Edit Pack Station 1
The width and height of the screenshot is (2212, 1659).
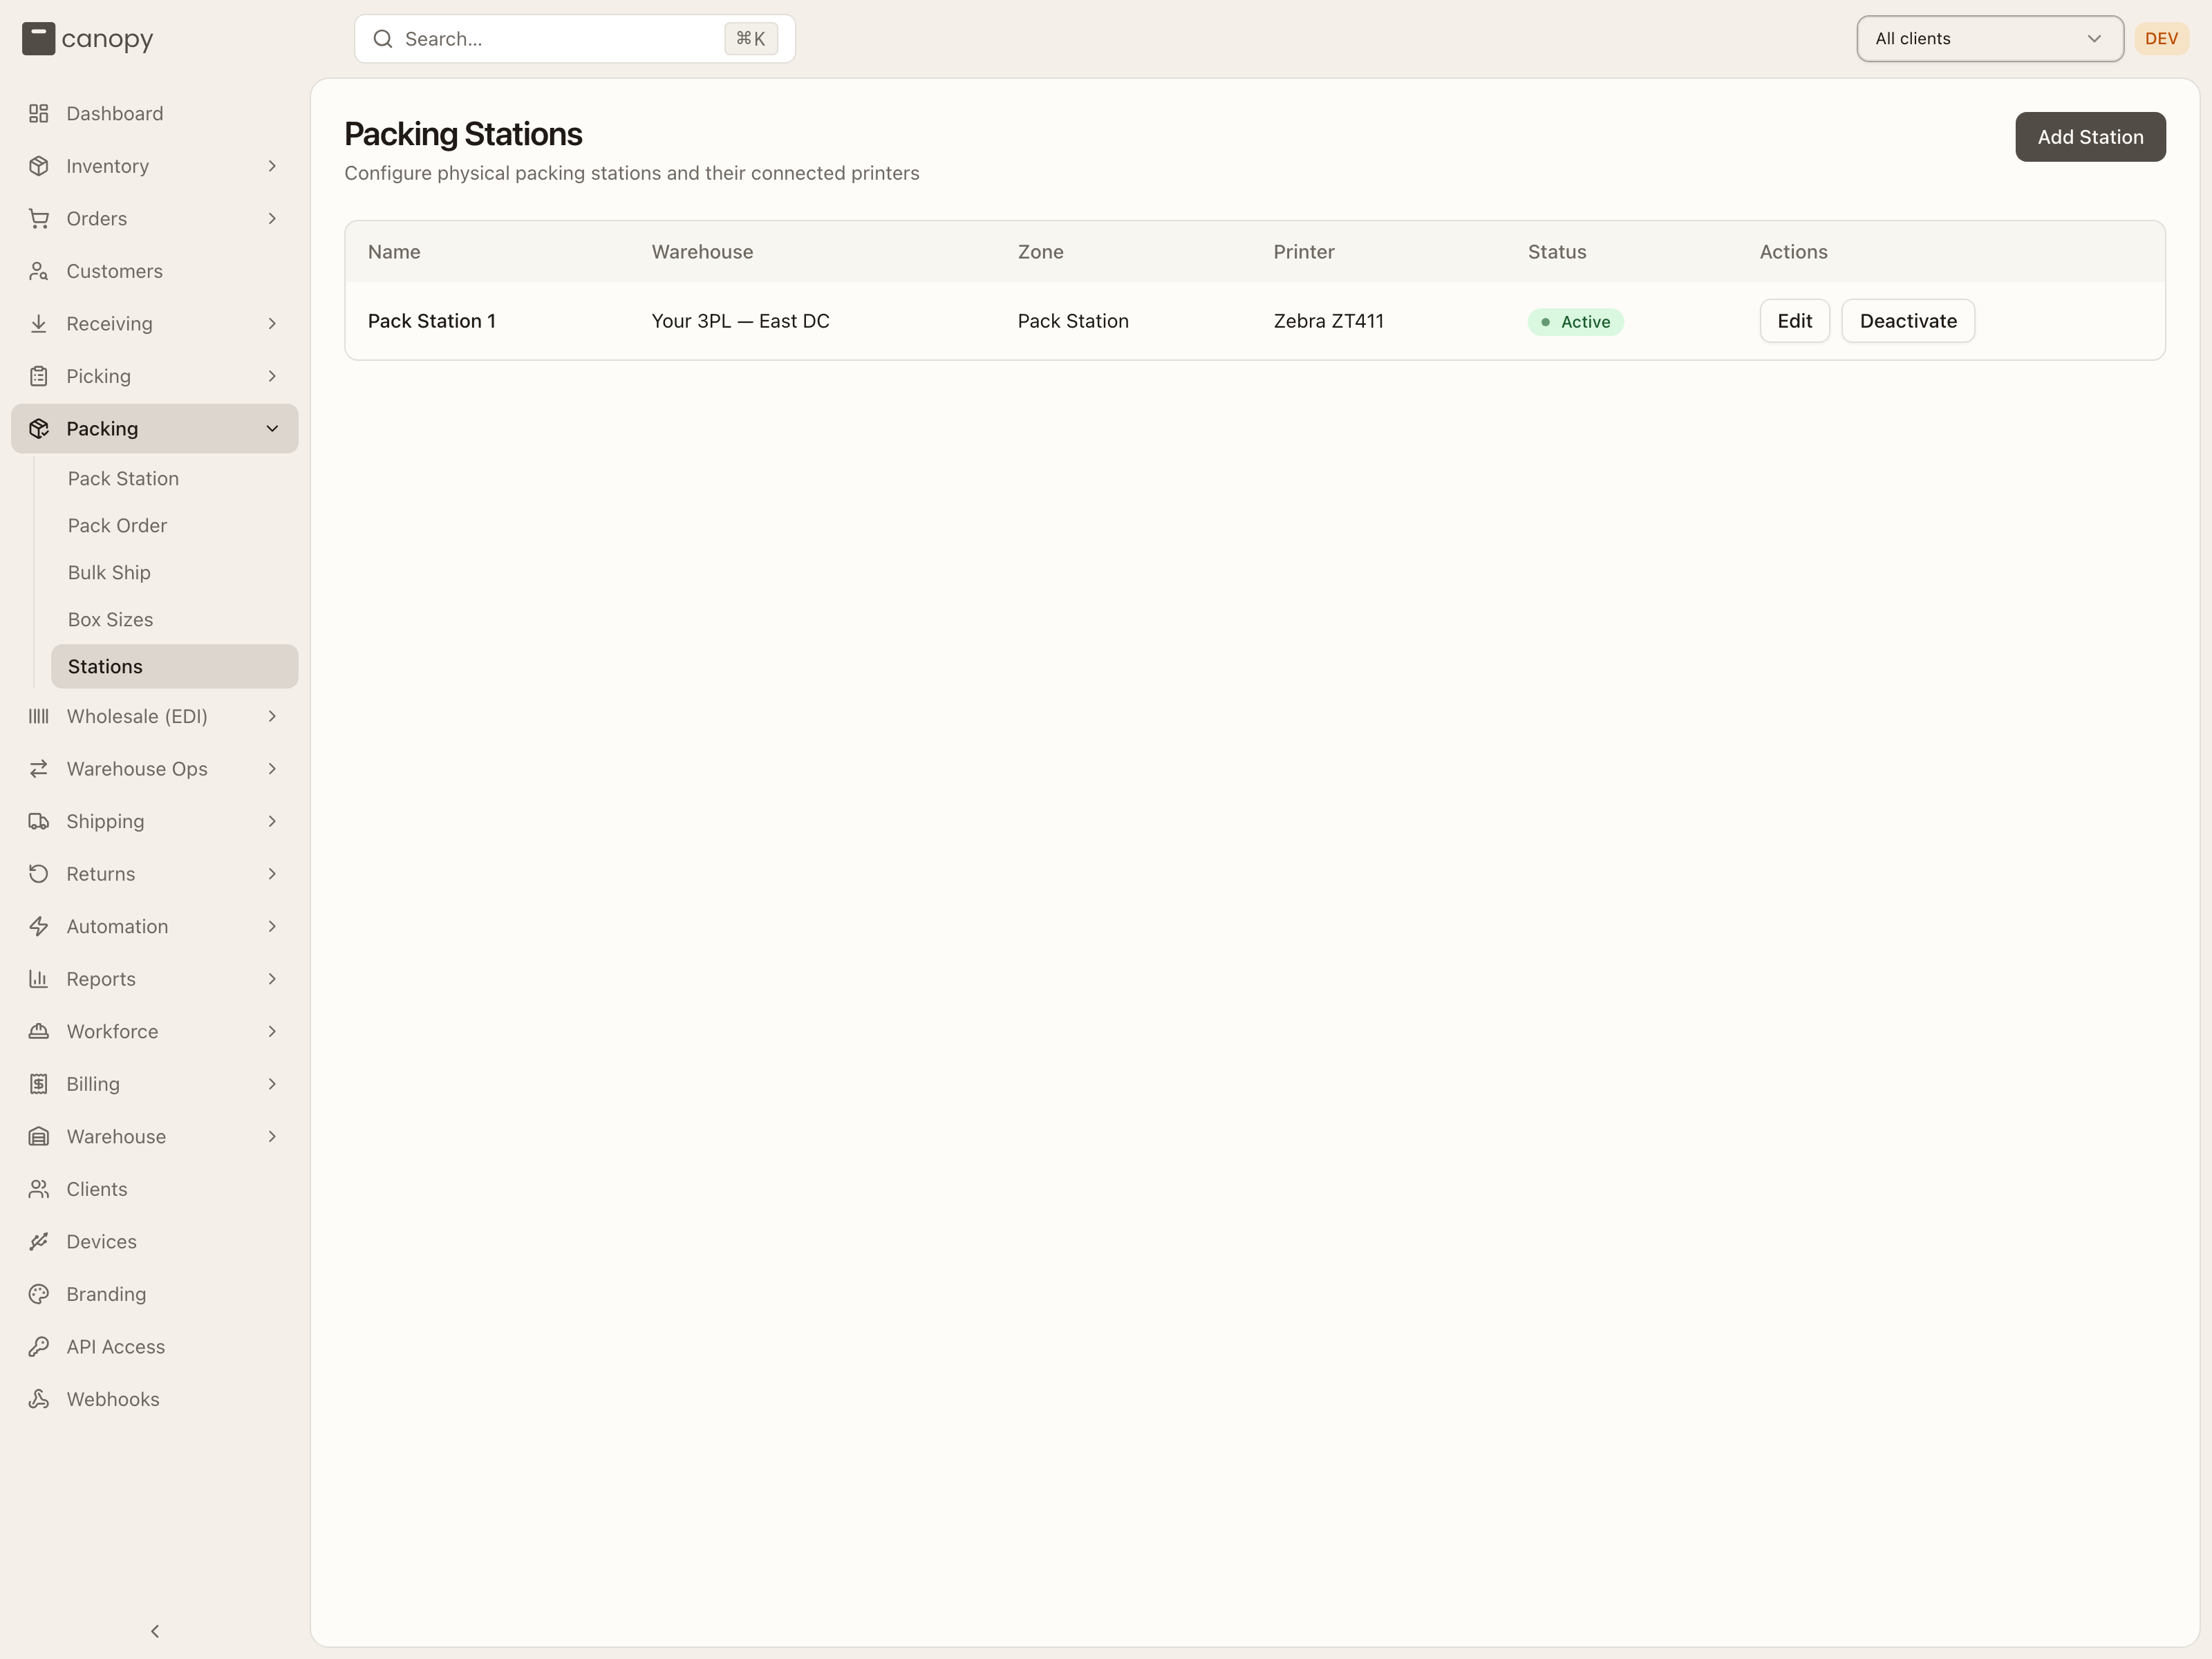point(1794,321)
